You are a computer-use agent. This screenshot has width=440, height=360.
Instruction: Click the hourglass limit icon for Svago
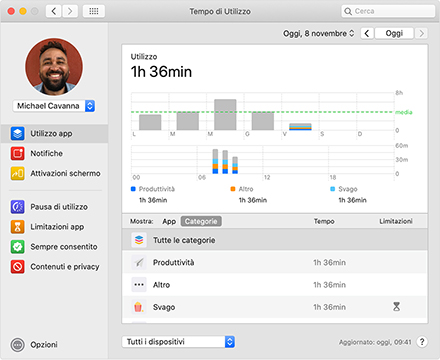(396, 306)
